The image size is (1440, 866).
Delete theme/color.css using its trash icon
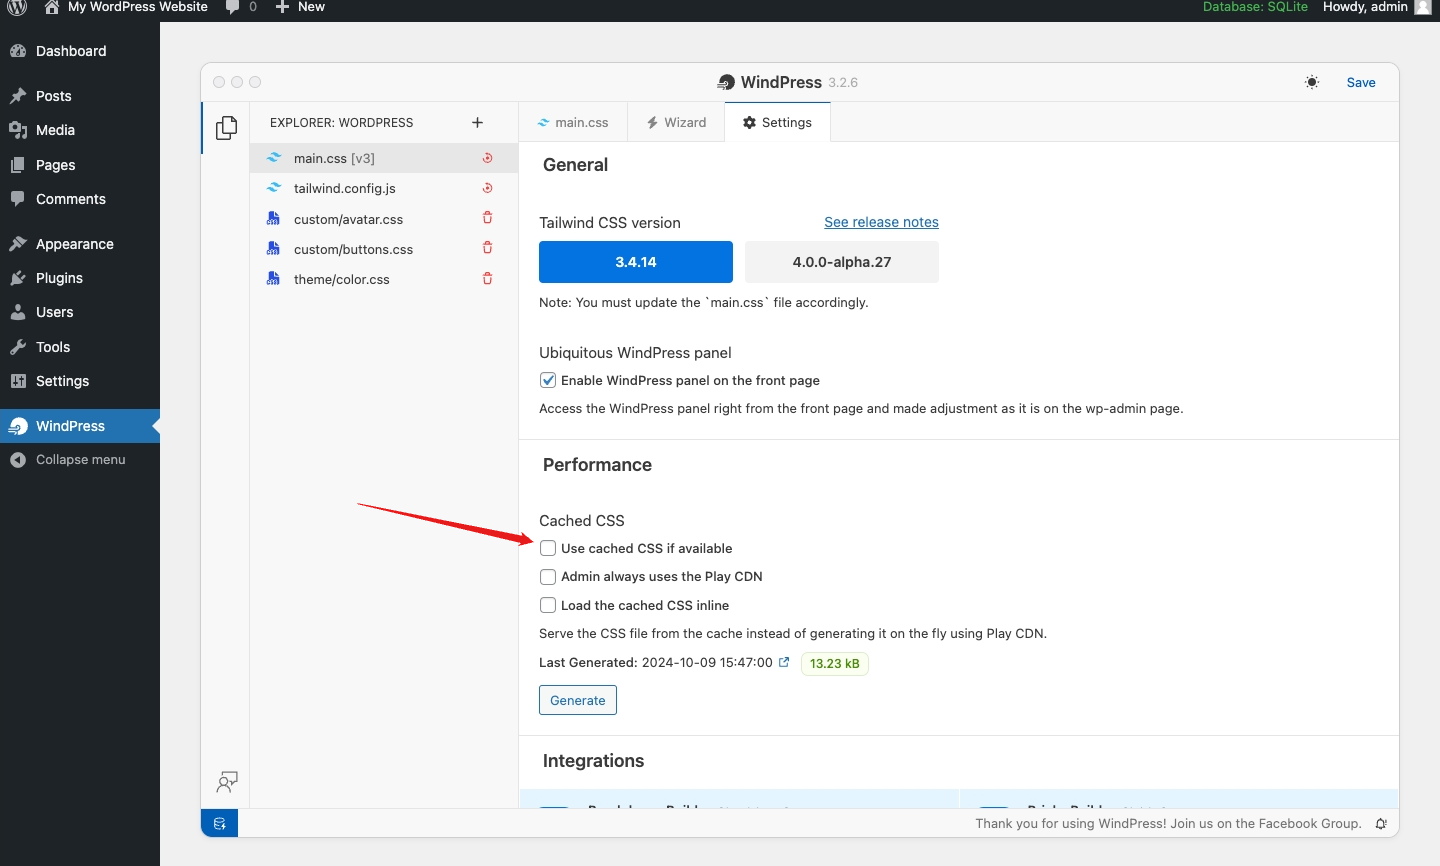[487, 278]
